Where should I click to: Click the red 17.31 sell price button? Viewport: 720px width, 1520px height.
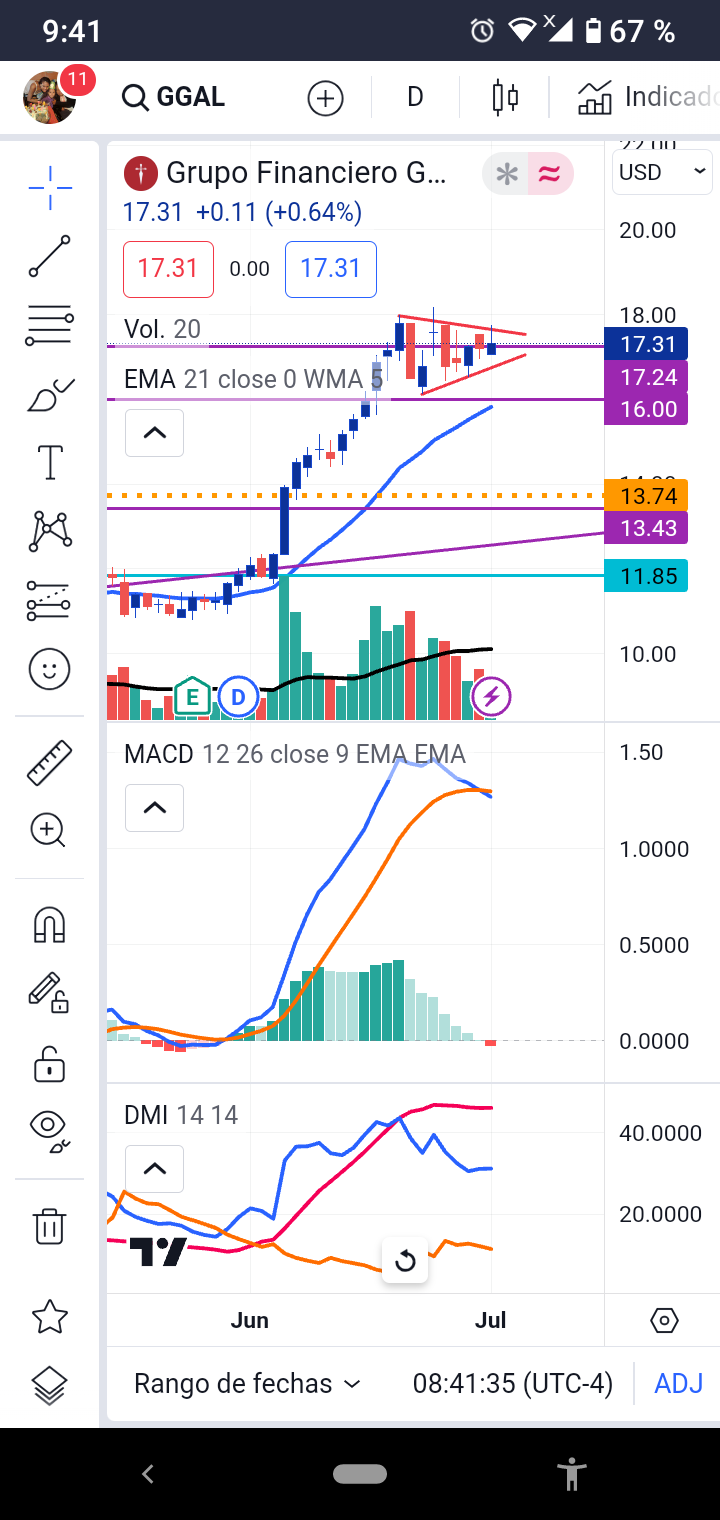[x=168, y=269]
